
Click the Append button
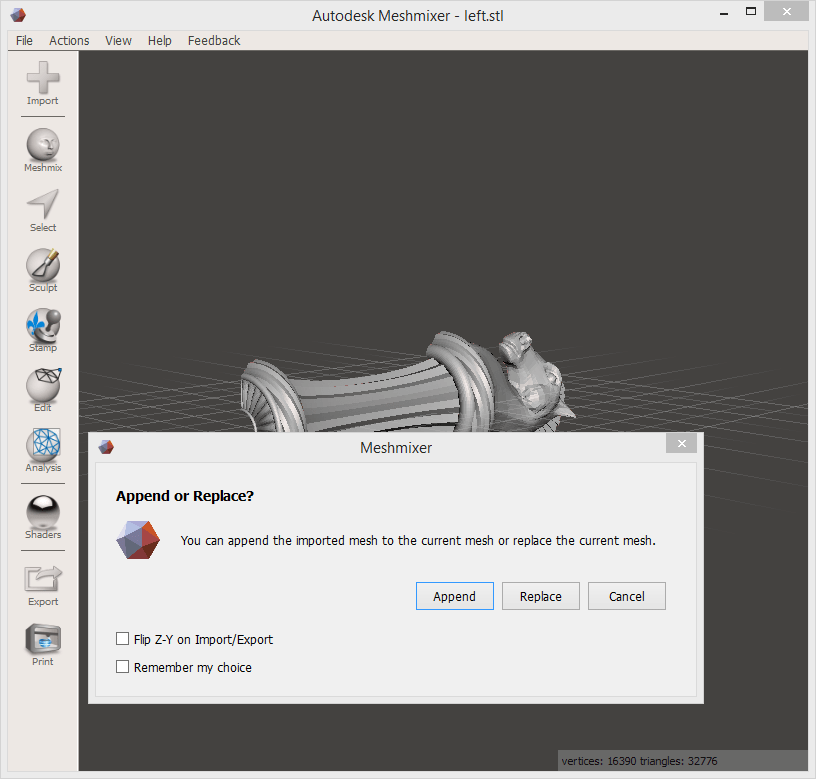click(455, 596)
